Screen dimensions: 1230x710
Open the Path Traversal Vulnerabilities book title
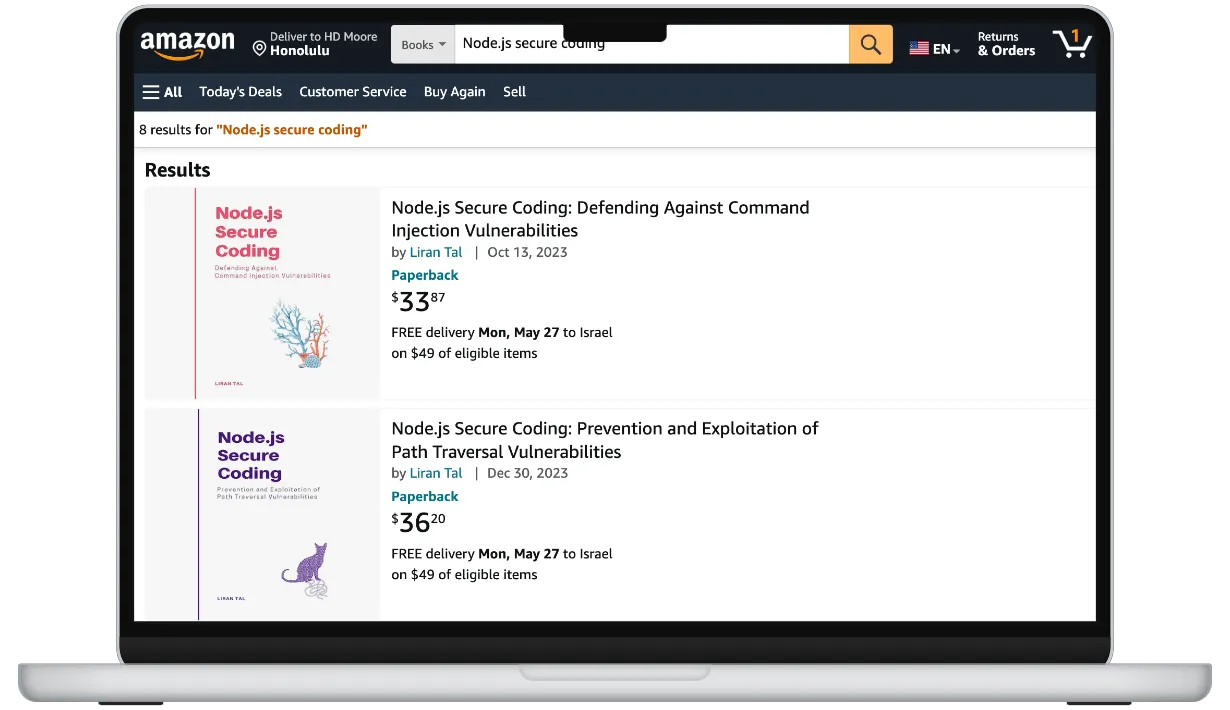coord(605,440)
